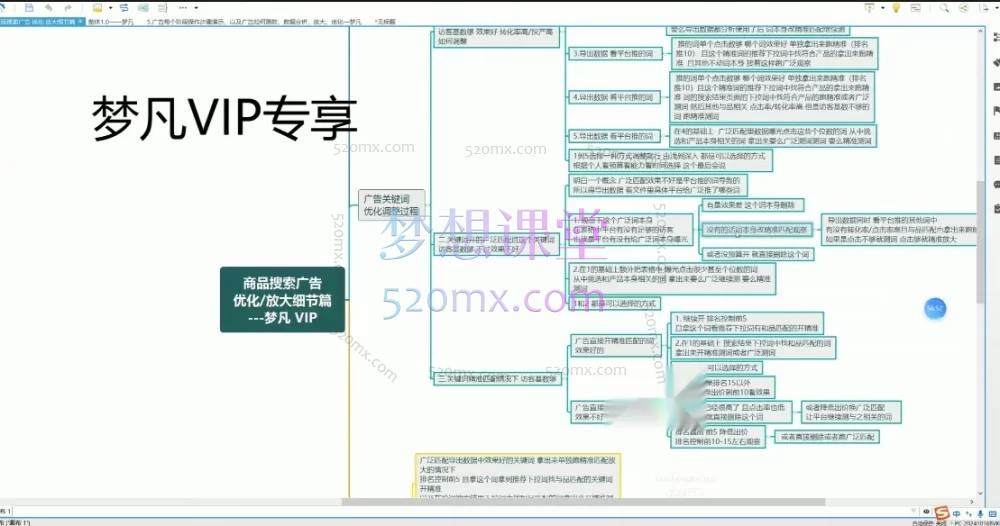Screen dimensions: 1000x526
Task: Click the Sogou microphone voice input icon
Action: pos(980,514)
